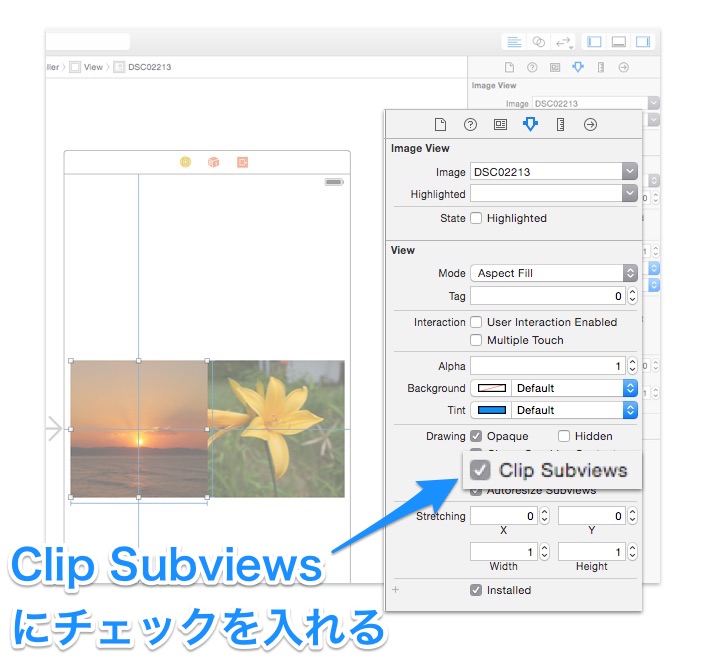Open the Attributes inspector tab

(530, 125)
